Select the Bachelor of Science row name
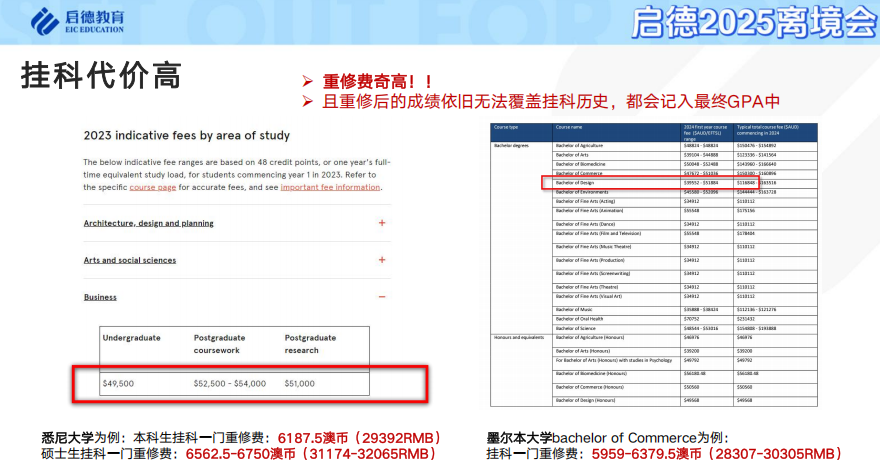Viewport: 880px width, 464px height. (x=575, y=328)
